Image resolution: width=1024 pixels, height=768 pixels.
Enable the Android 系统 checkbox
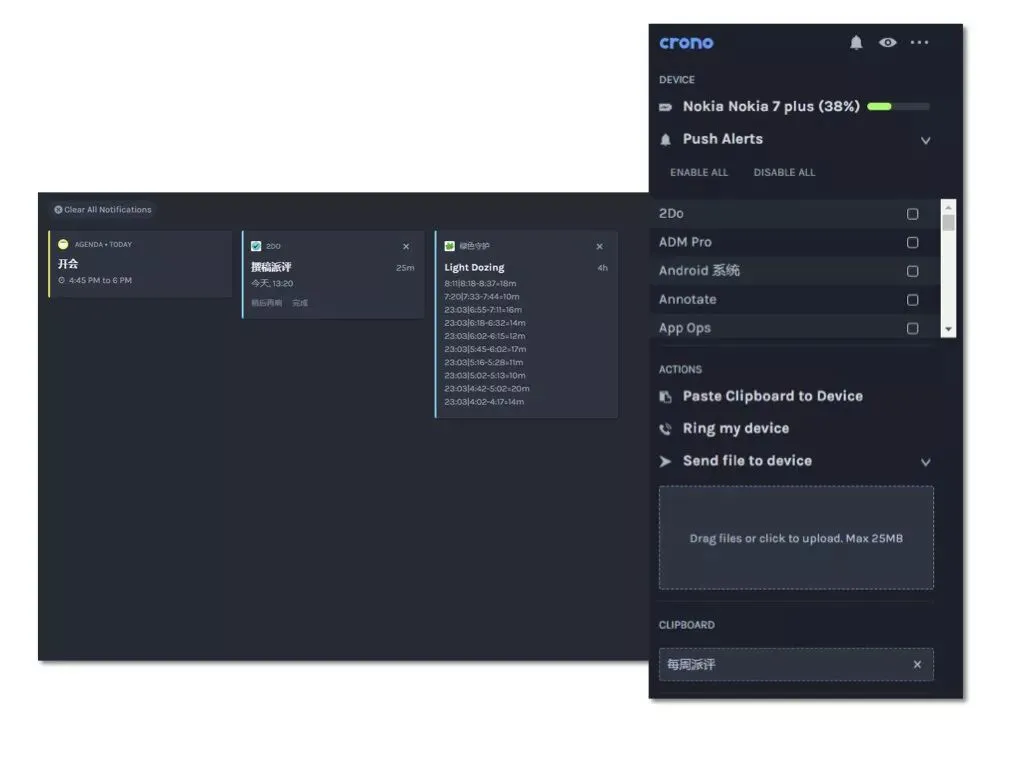pos(912,272)
